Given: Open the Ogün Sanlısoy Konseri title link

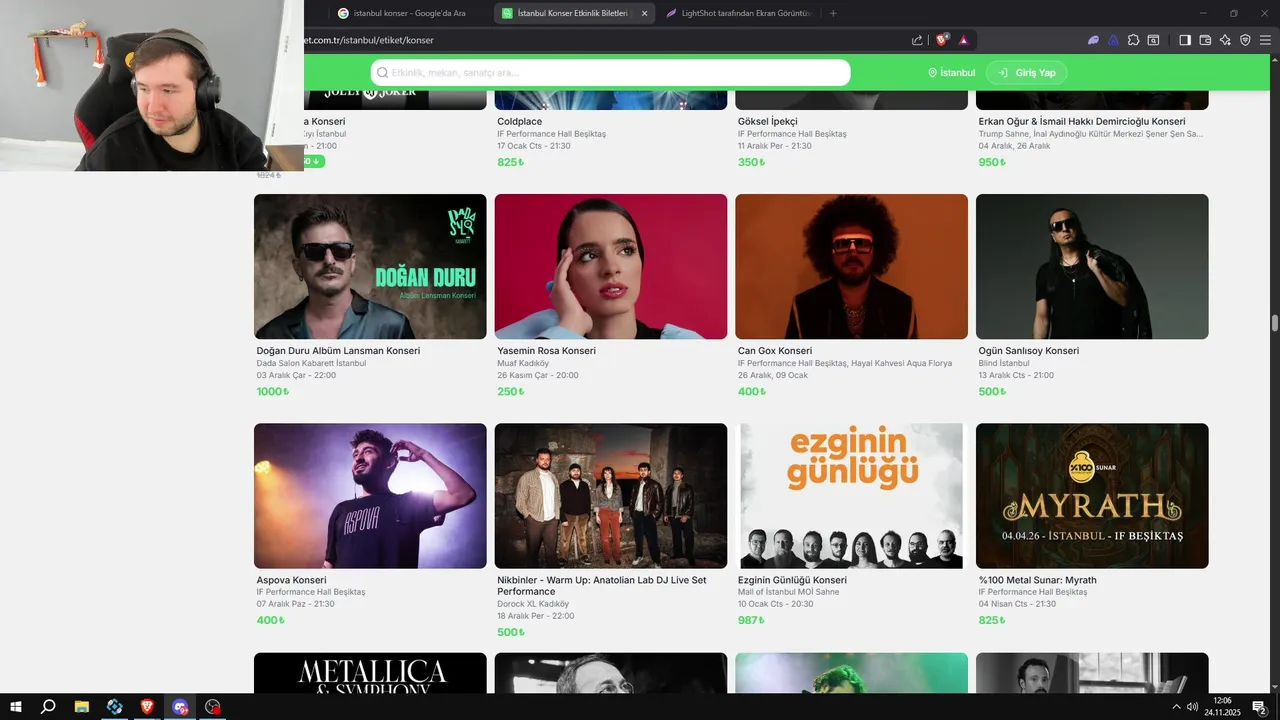Looking at the screenshot, I should pyautogui.click(x=1029, y=351).
